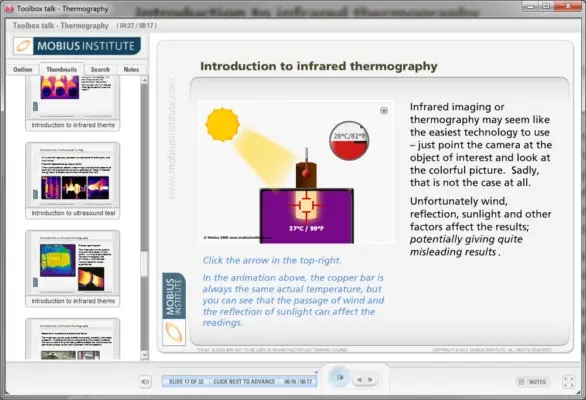Click the scroll up arrow in thumbnails panel
Image resolution: width=586 pixels, height=400 pixels.
(x=144, y=80)
